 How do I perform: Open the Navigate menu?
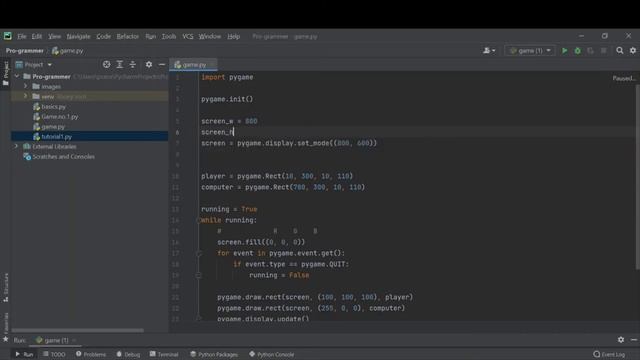point(78,36)
